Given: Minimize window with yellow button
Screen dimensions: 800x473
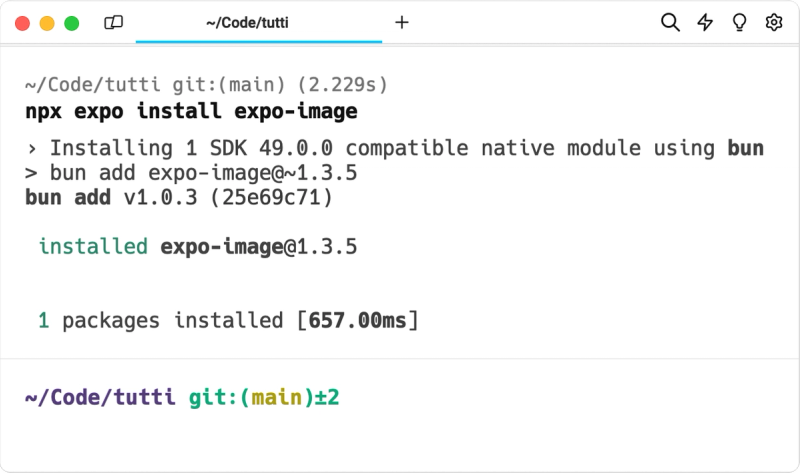Looking at the screenshot, I should 47,23.
